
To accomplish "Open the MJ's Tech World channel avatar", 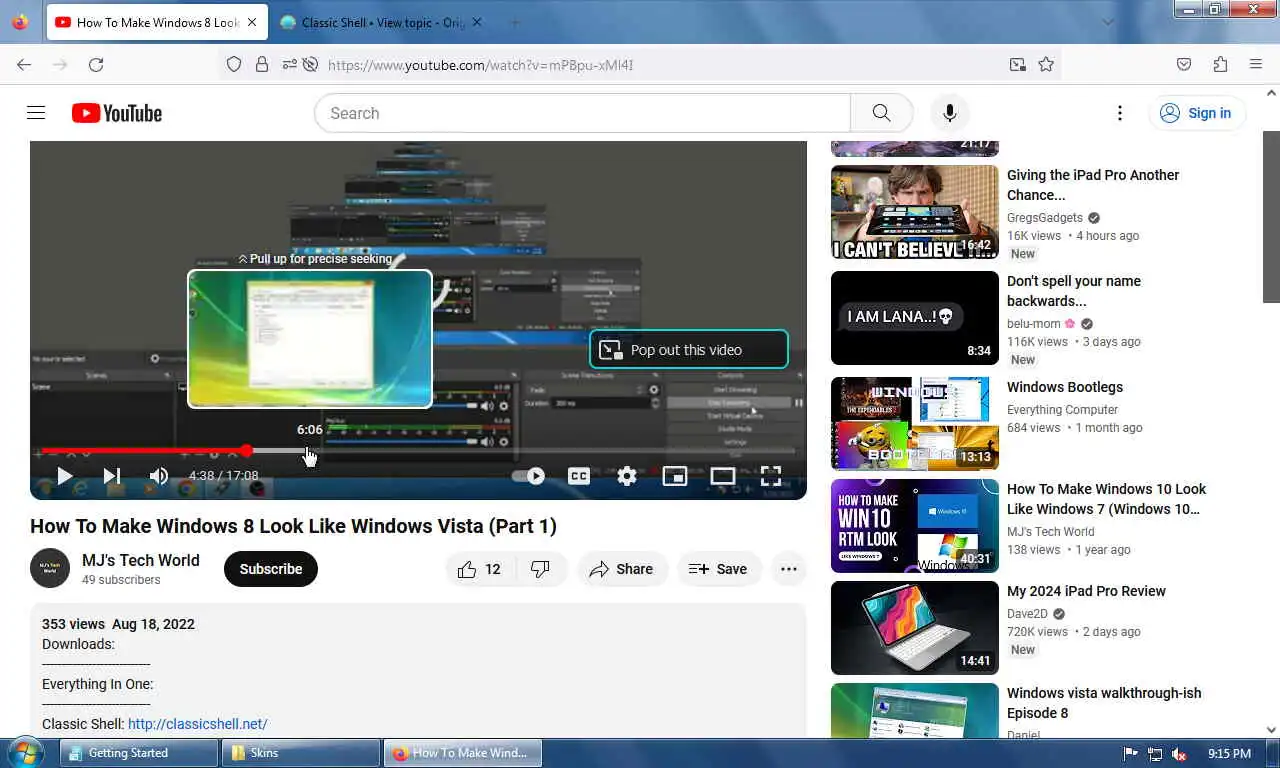I will 50,568.
